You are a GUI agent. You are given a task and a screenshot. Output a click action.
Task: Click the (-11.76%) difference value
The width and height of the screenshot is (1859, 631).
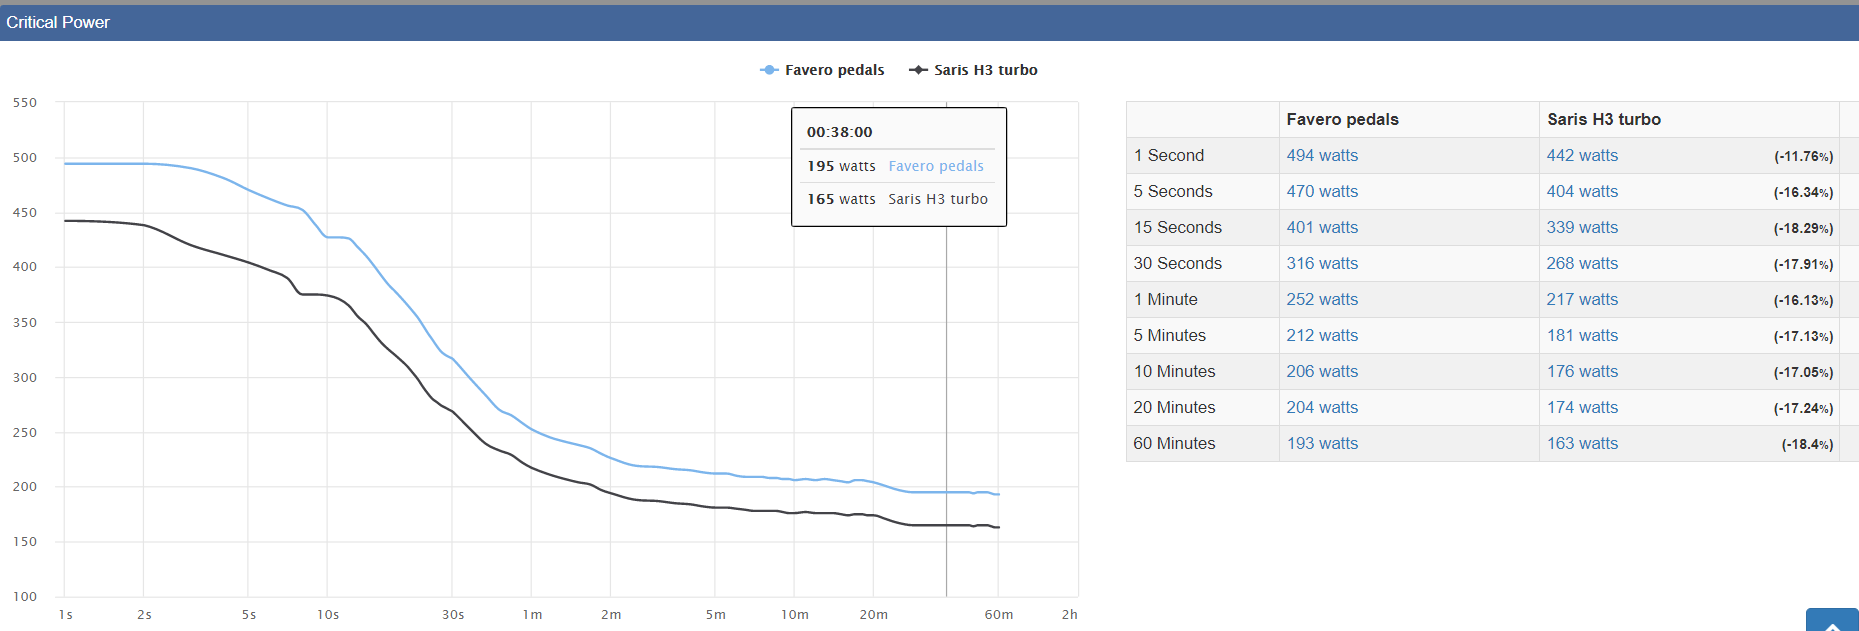point(1804,156)
